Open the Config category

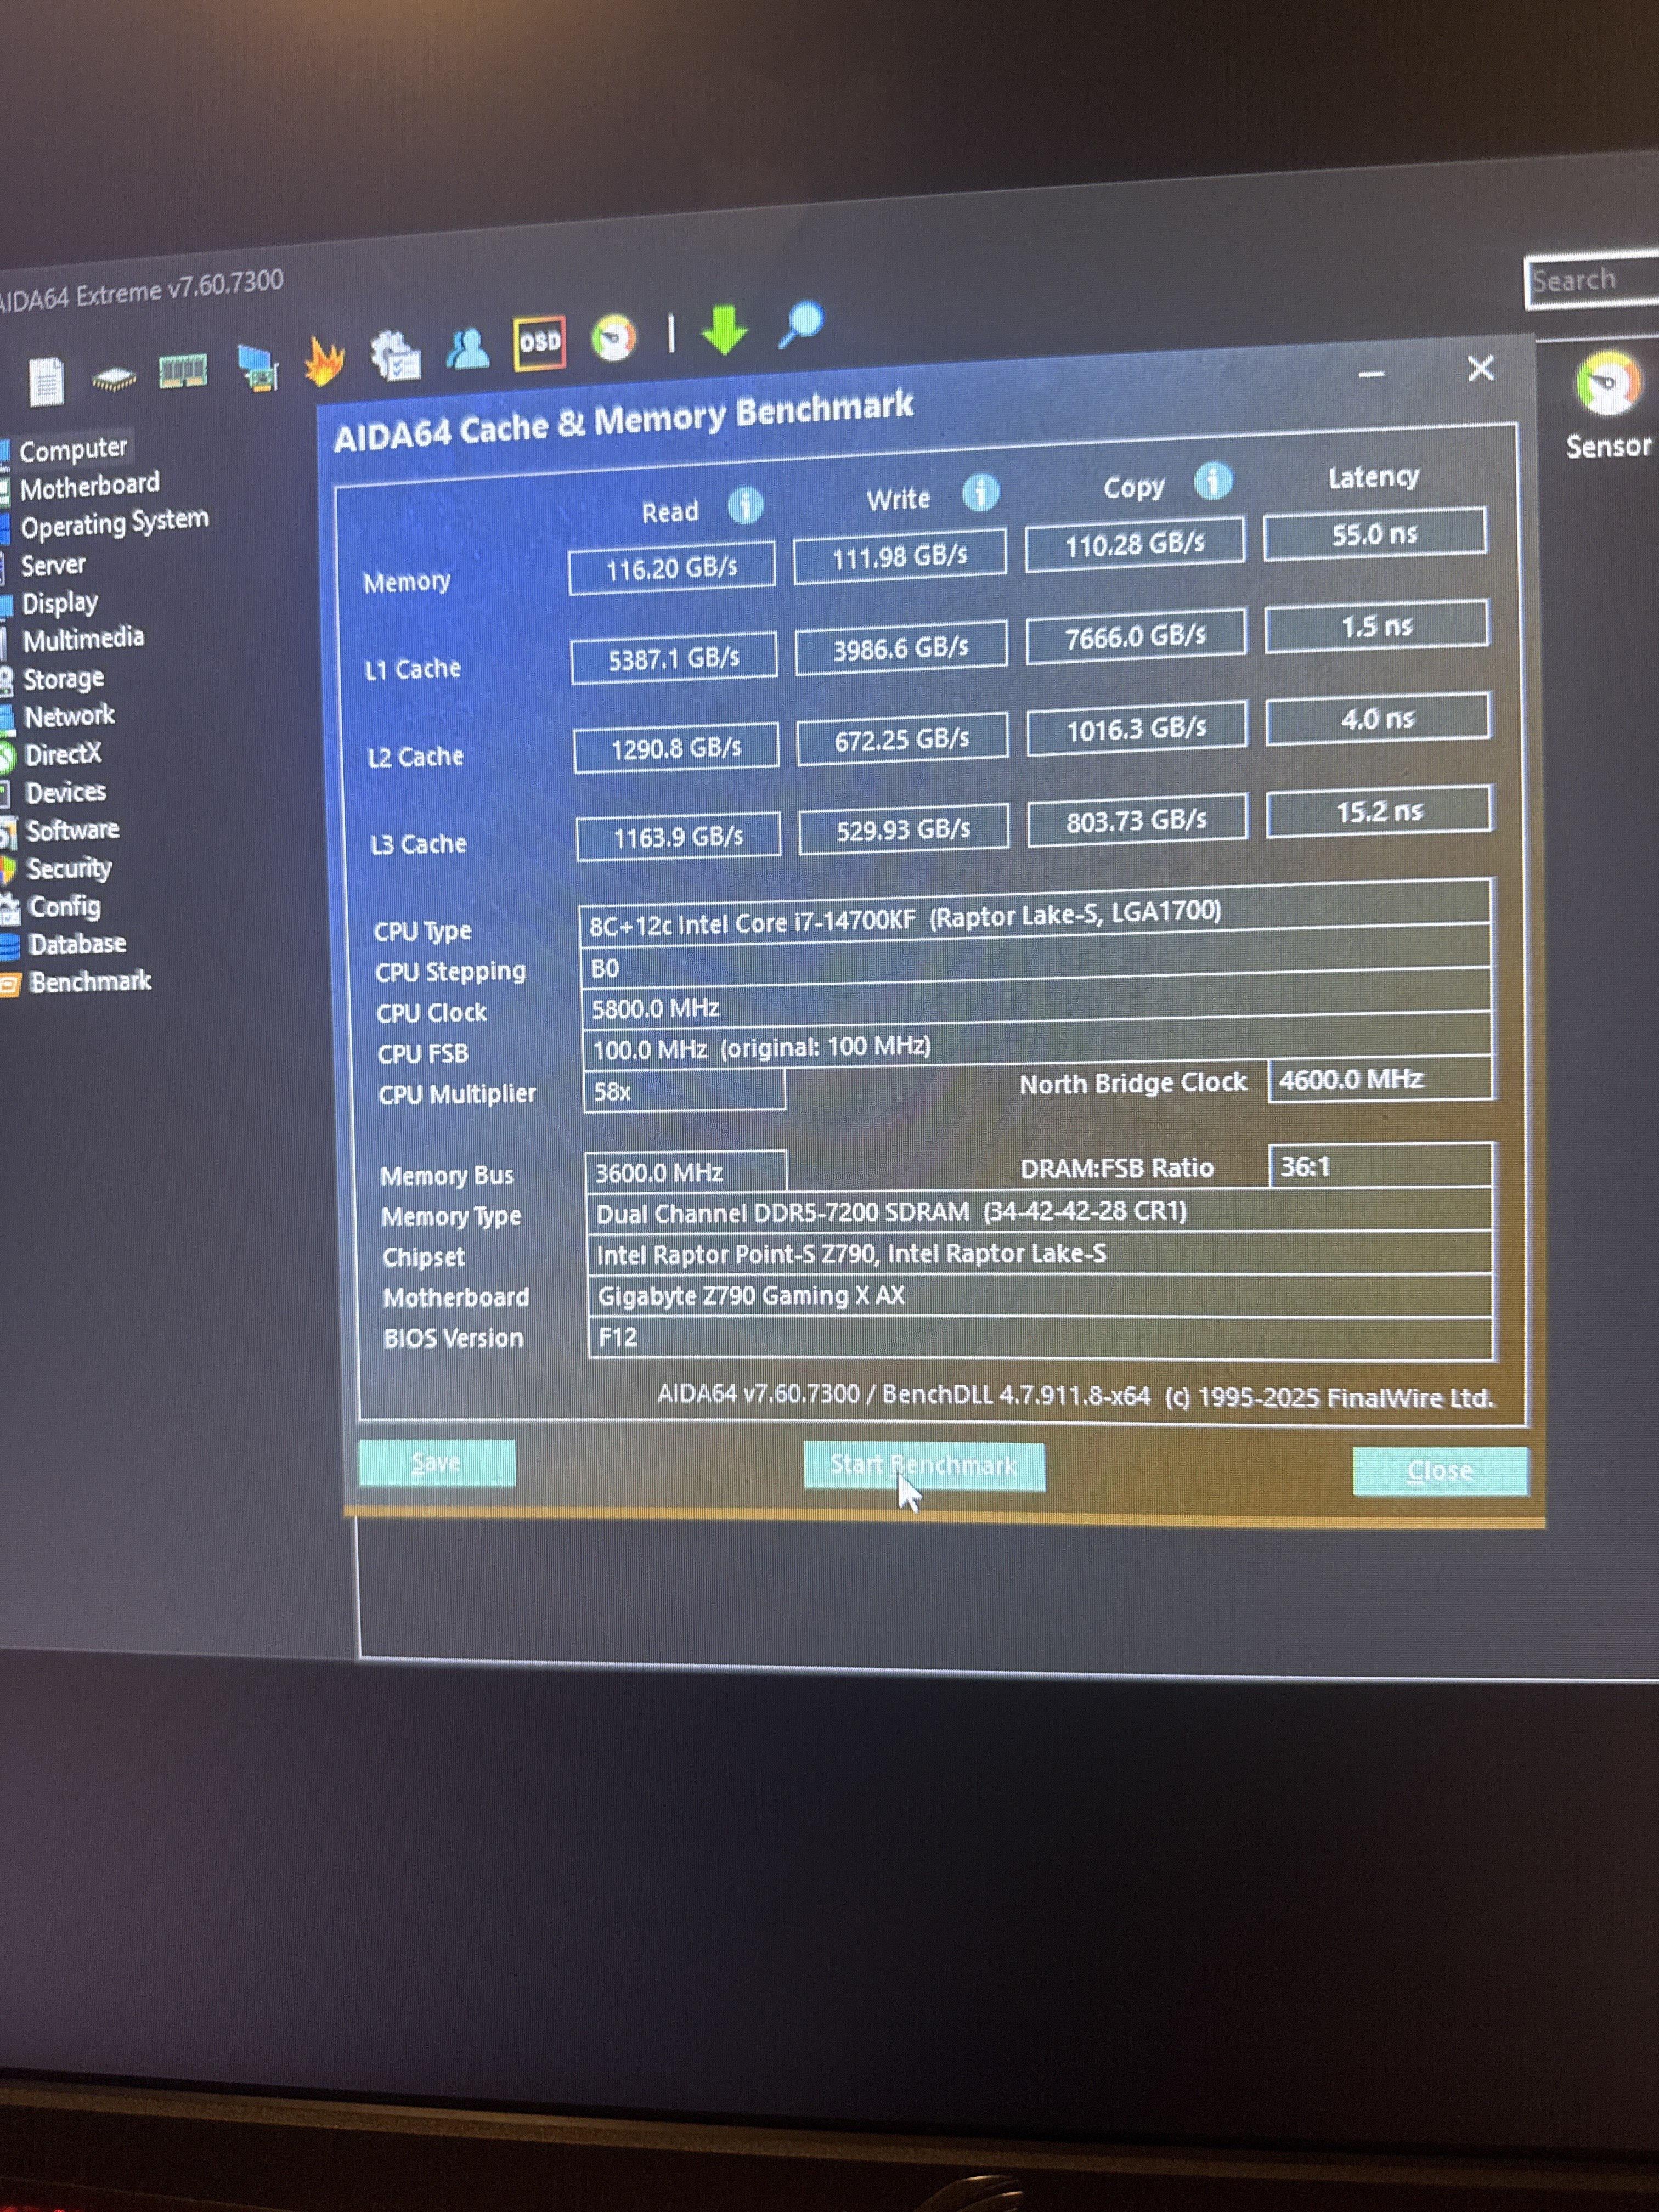coord(64,908)
